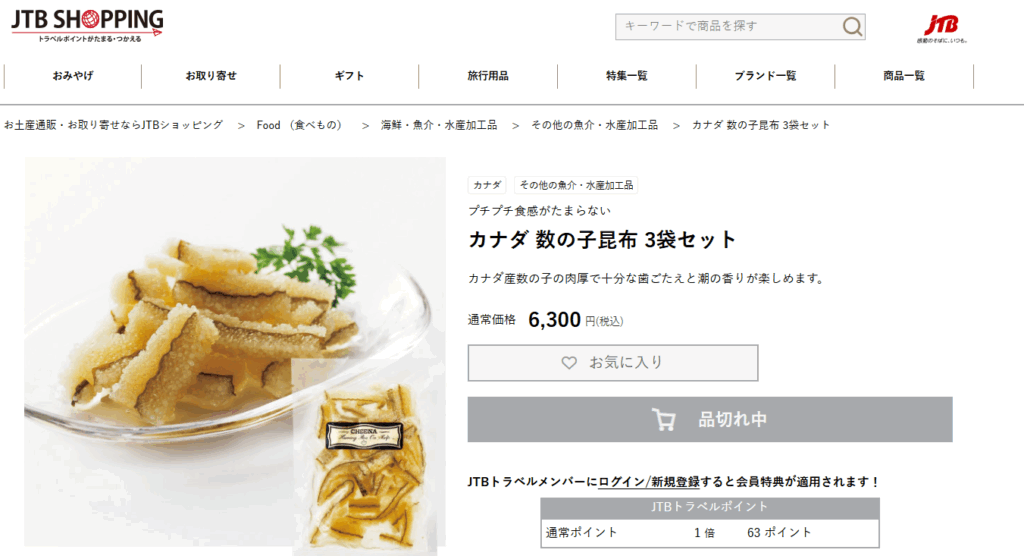
Task: Select the ギフト navigation item
Action: [349, 76]
